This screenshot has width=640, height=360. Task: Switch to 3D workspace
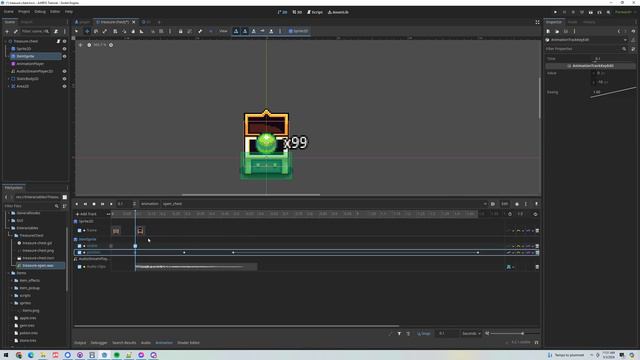click(x=298, y=12)
